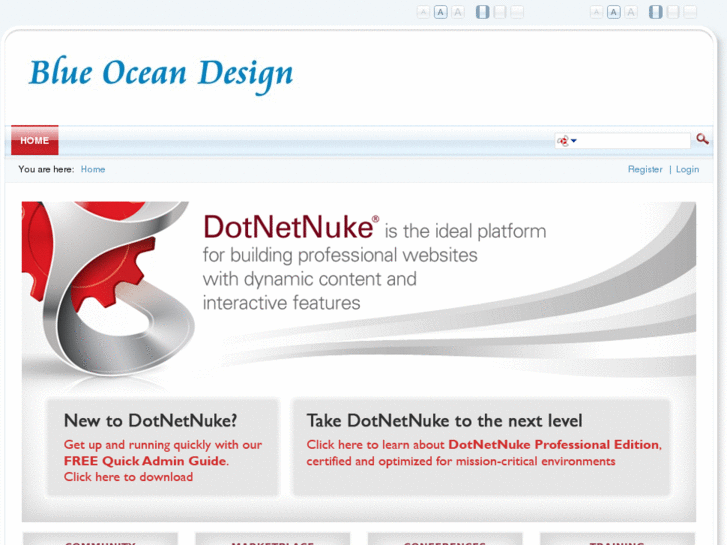The width and height of the screenshot is (727, 545).
Task: Select full page width icon in left set
Action: point(517,12)
